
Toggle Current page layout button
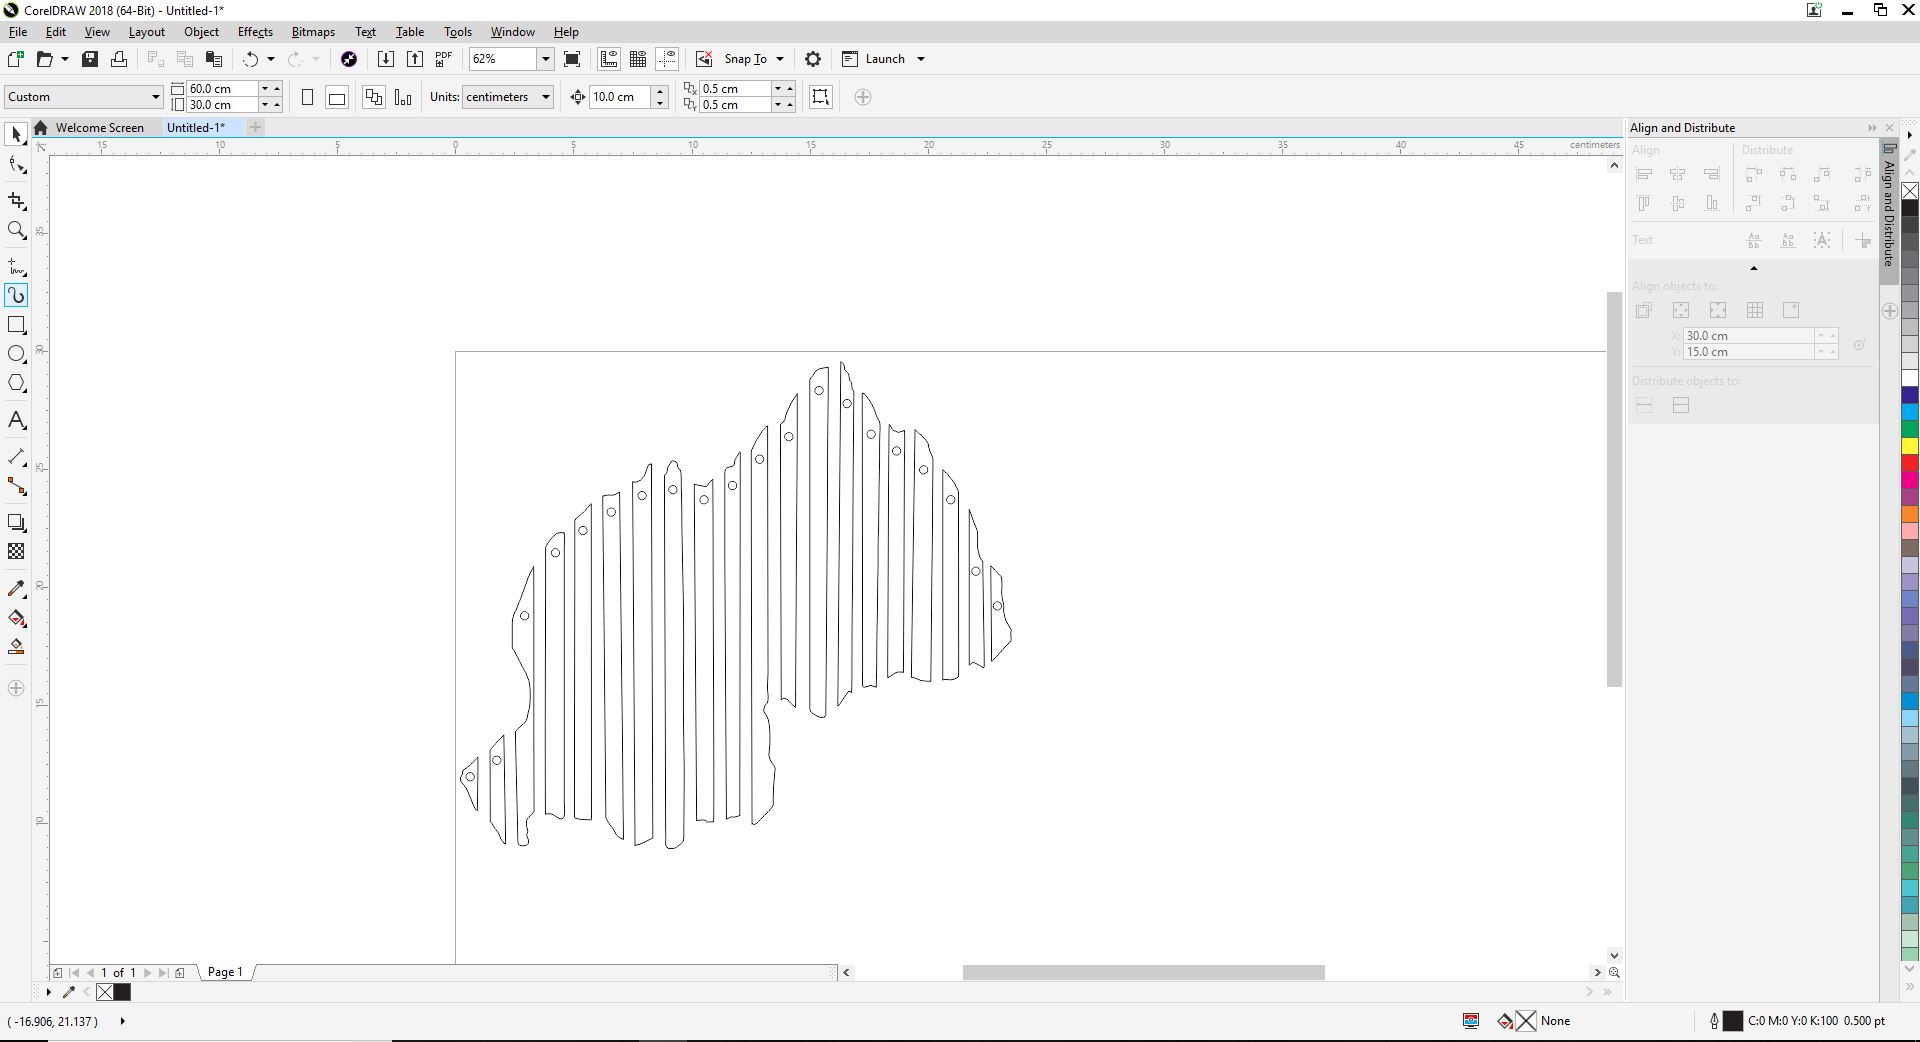[x=403, y=97]
